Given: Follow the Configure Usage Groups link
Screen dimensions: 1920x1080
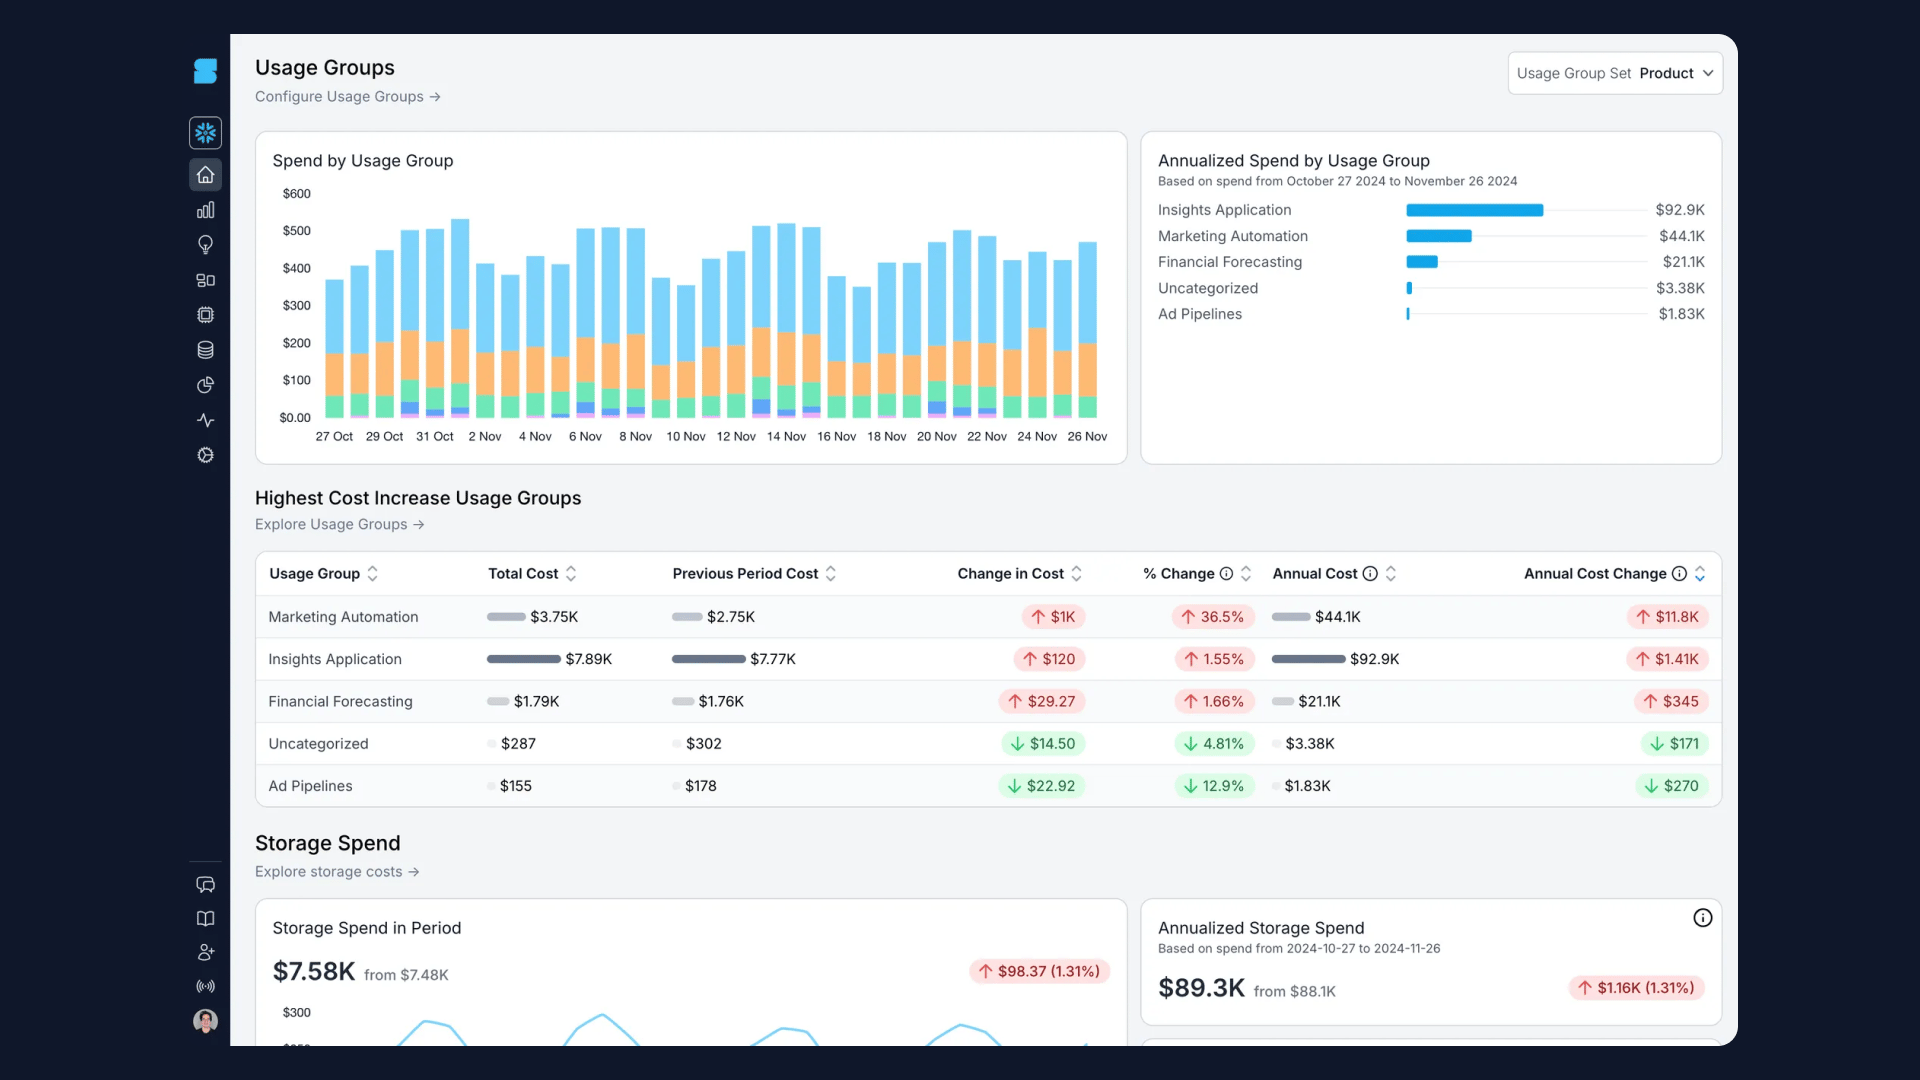Looking at the screenshot, I should pyautogui.click(x=347, y=97).
